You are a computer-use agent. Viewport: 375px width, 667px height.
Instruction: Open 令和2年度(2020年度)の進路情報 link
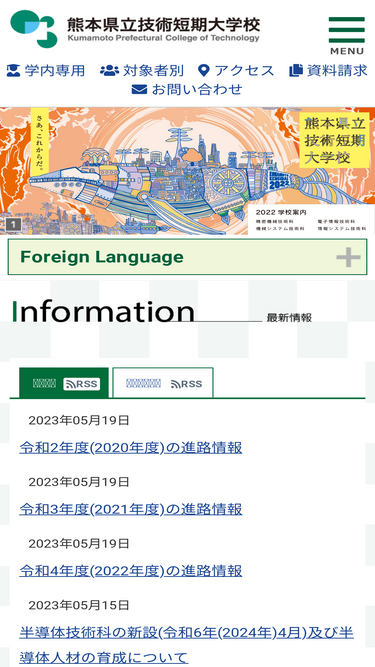pos(131,448)
